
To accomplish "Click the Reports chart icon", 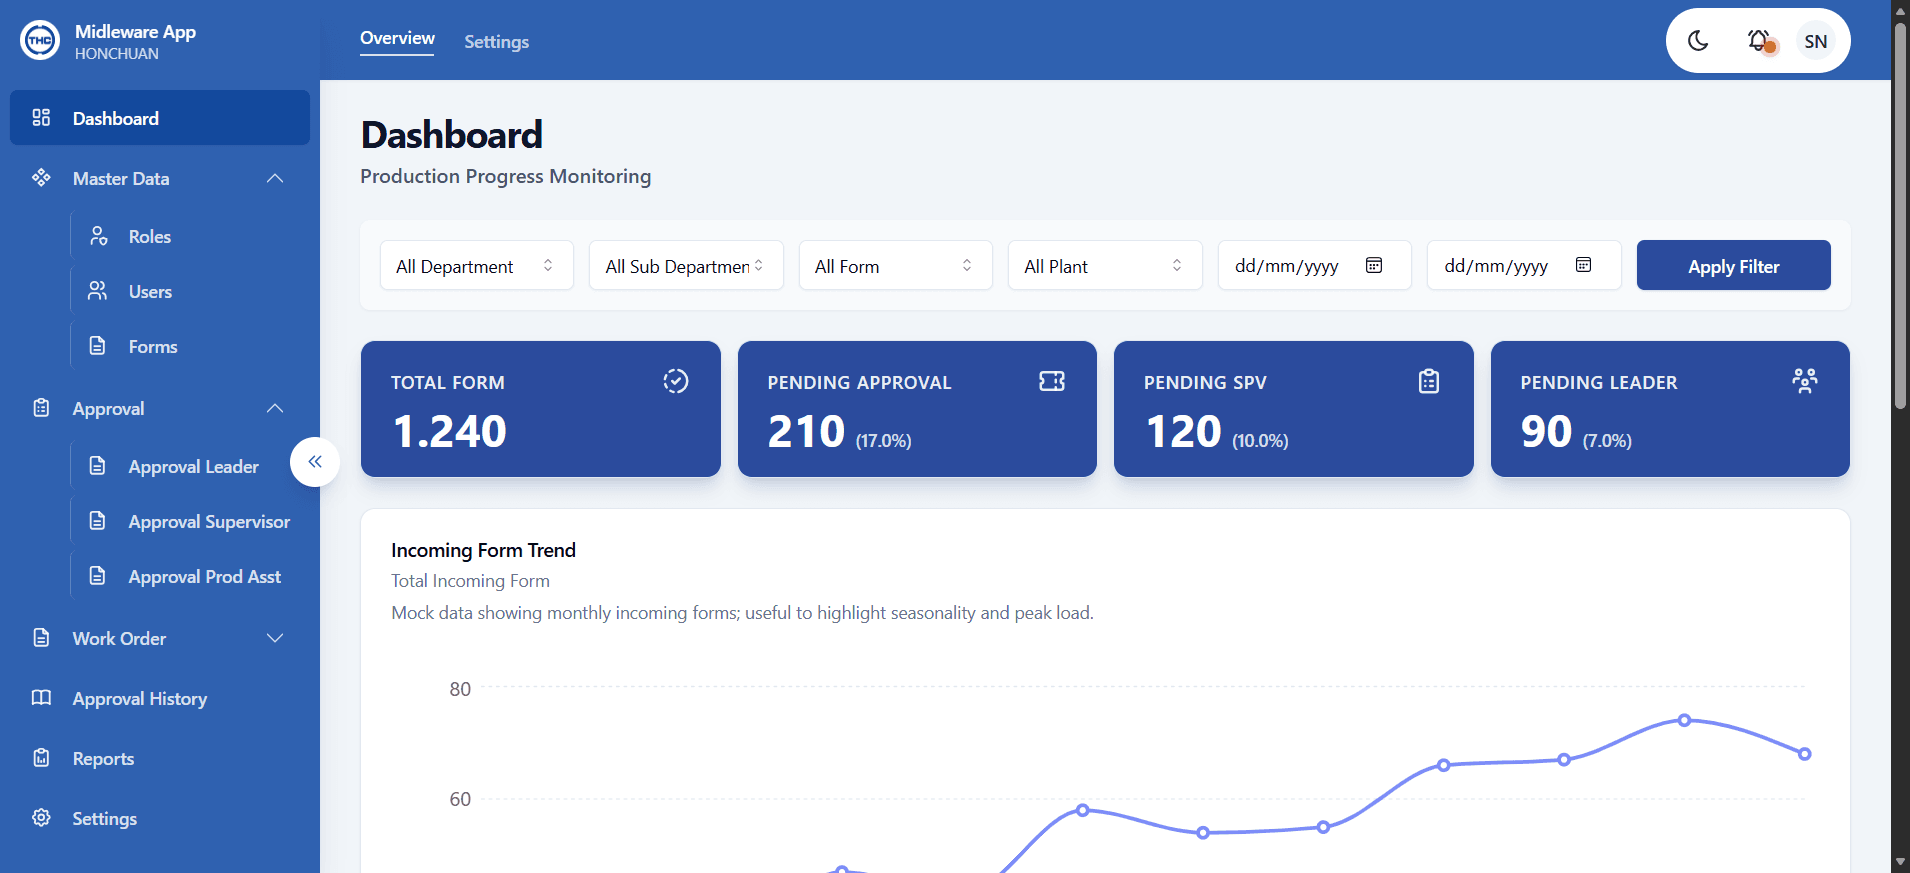I will [41, 758].
